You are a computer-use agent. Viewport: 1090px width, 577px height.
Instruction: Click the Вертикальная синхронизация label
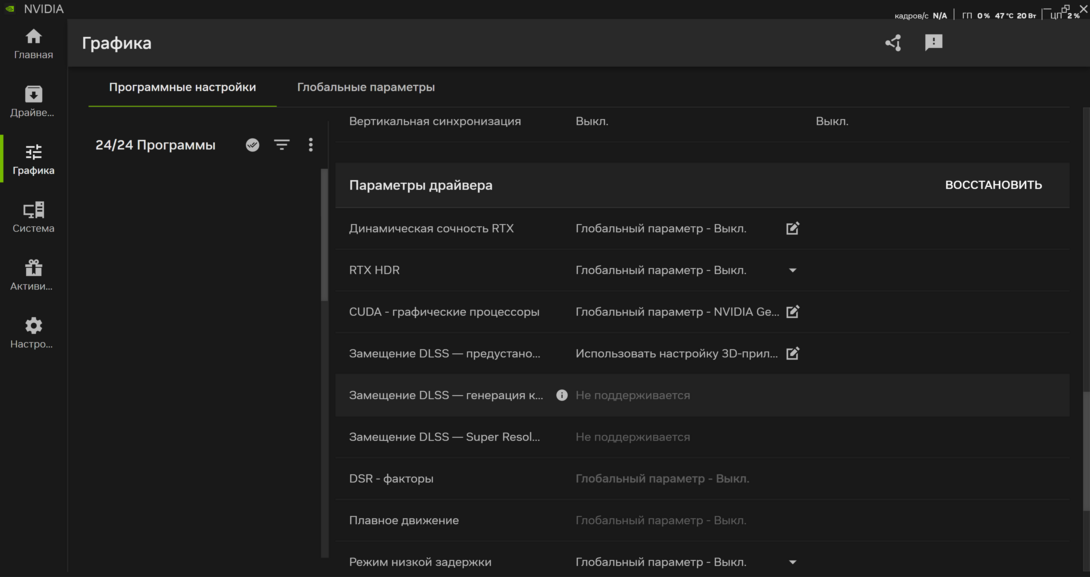[435, 121]
